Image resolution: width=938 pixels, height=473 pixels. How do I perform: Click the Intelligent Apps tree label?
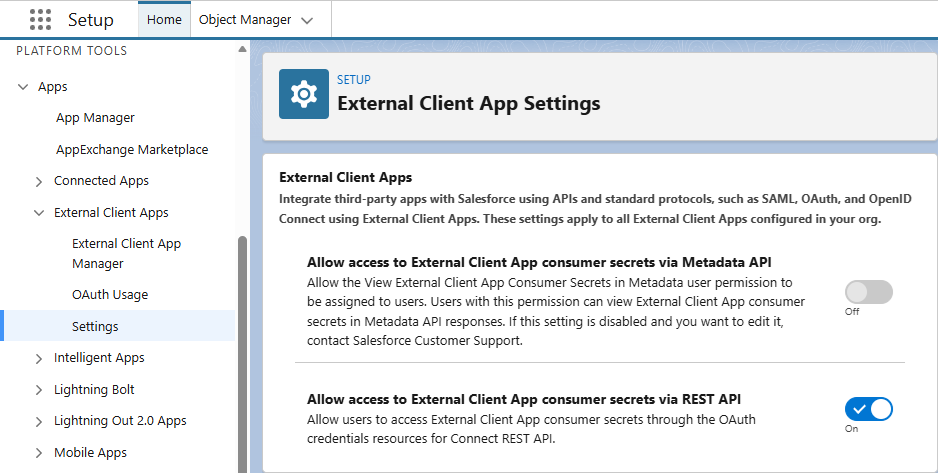point(99,358)
